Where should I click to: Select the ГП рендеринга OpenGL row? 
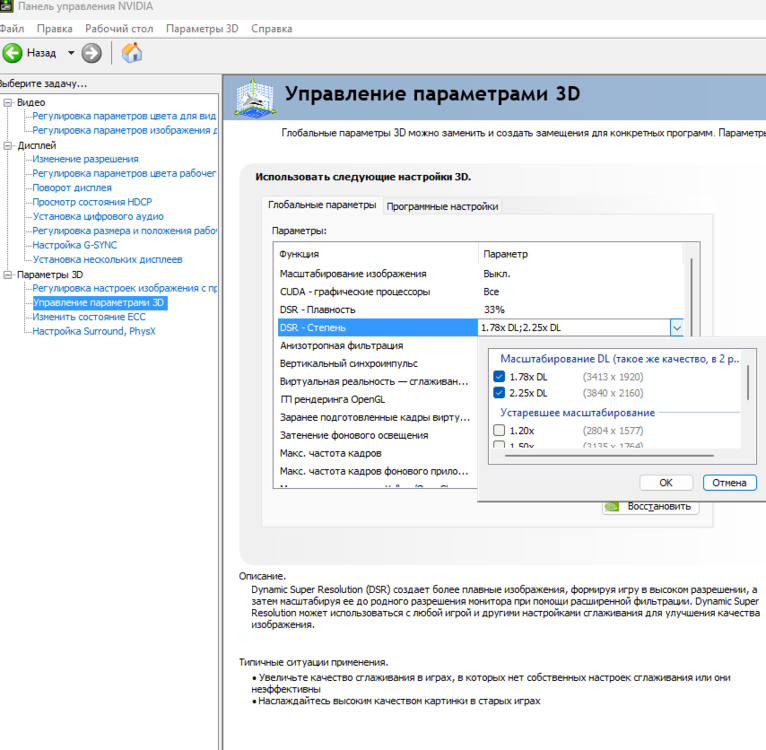pos(377,400)
